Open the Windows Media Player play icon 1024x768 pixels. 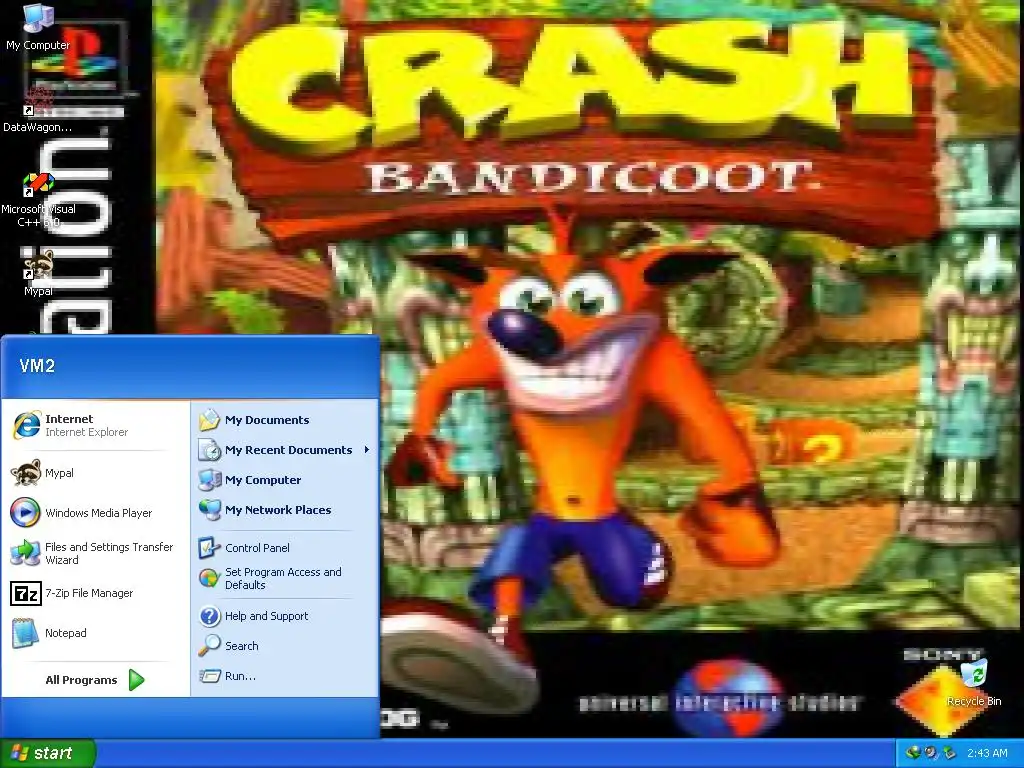point(25,513)
